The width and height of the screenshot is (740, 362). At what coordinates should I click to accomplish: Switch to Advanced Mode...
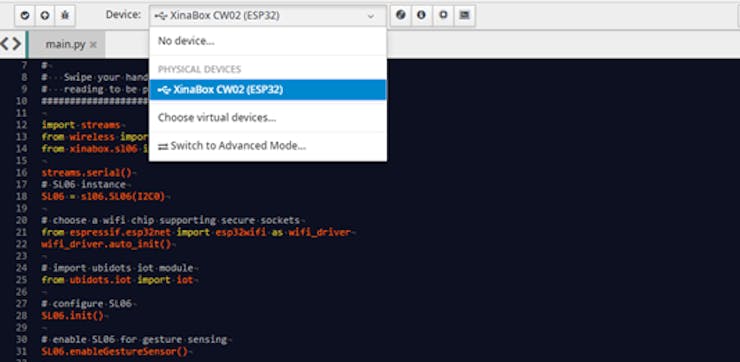coord(268,146)
